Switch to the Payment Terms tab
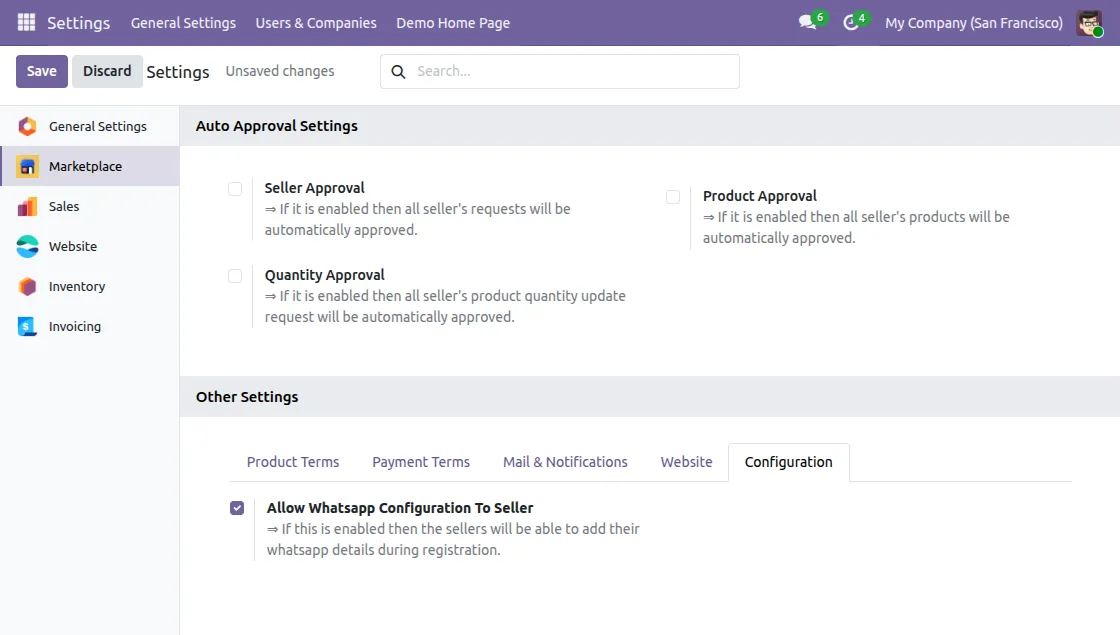This screenshot has height=635, width=1120. pyautogui.click(x=420, y=462)
